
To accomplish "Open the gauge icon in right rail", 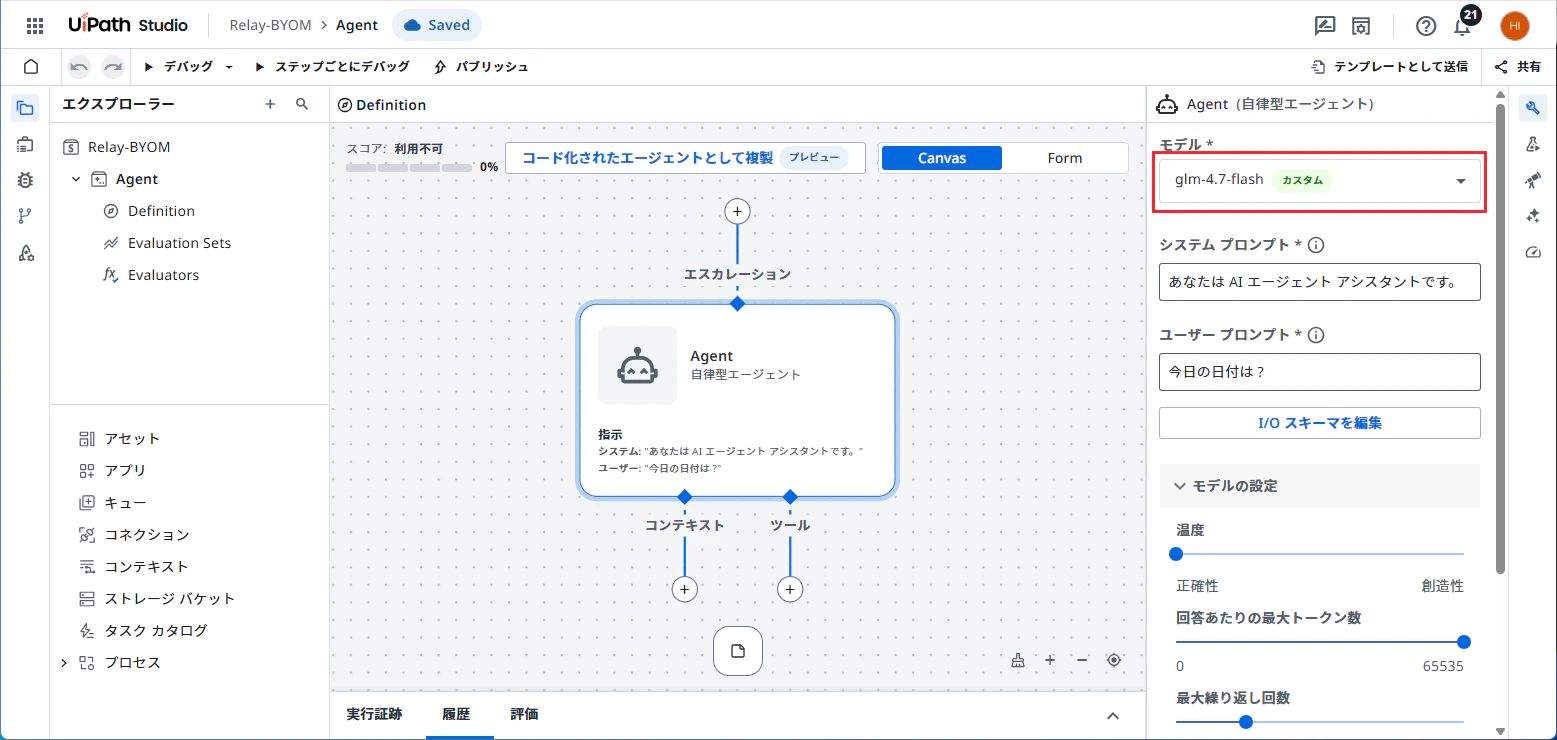I will click(x=1532, y=252).
